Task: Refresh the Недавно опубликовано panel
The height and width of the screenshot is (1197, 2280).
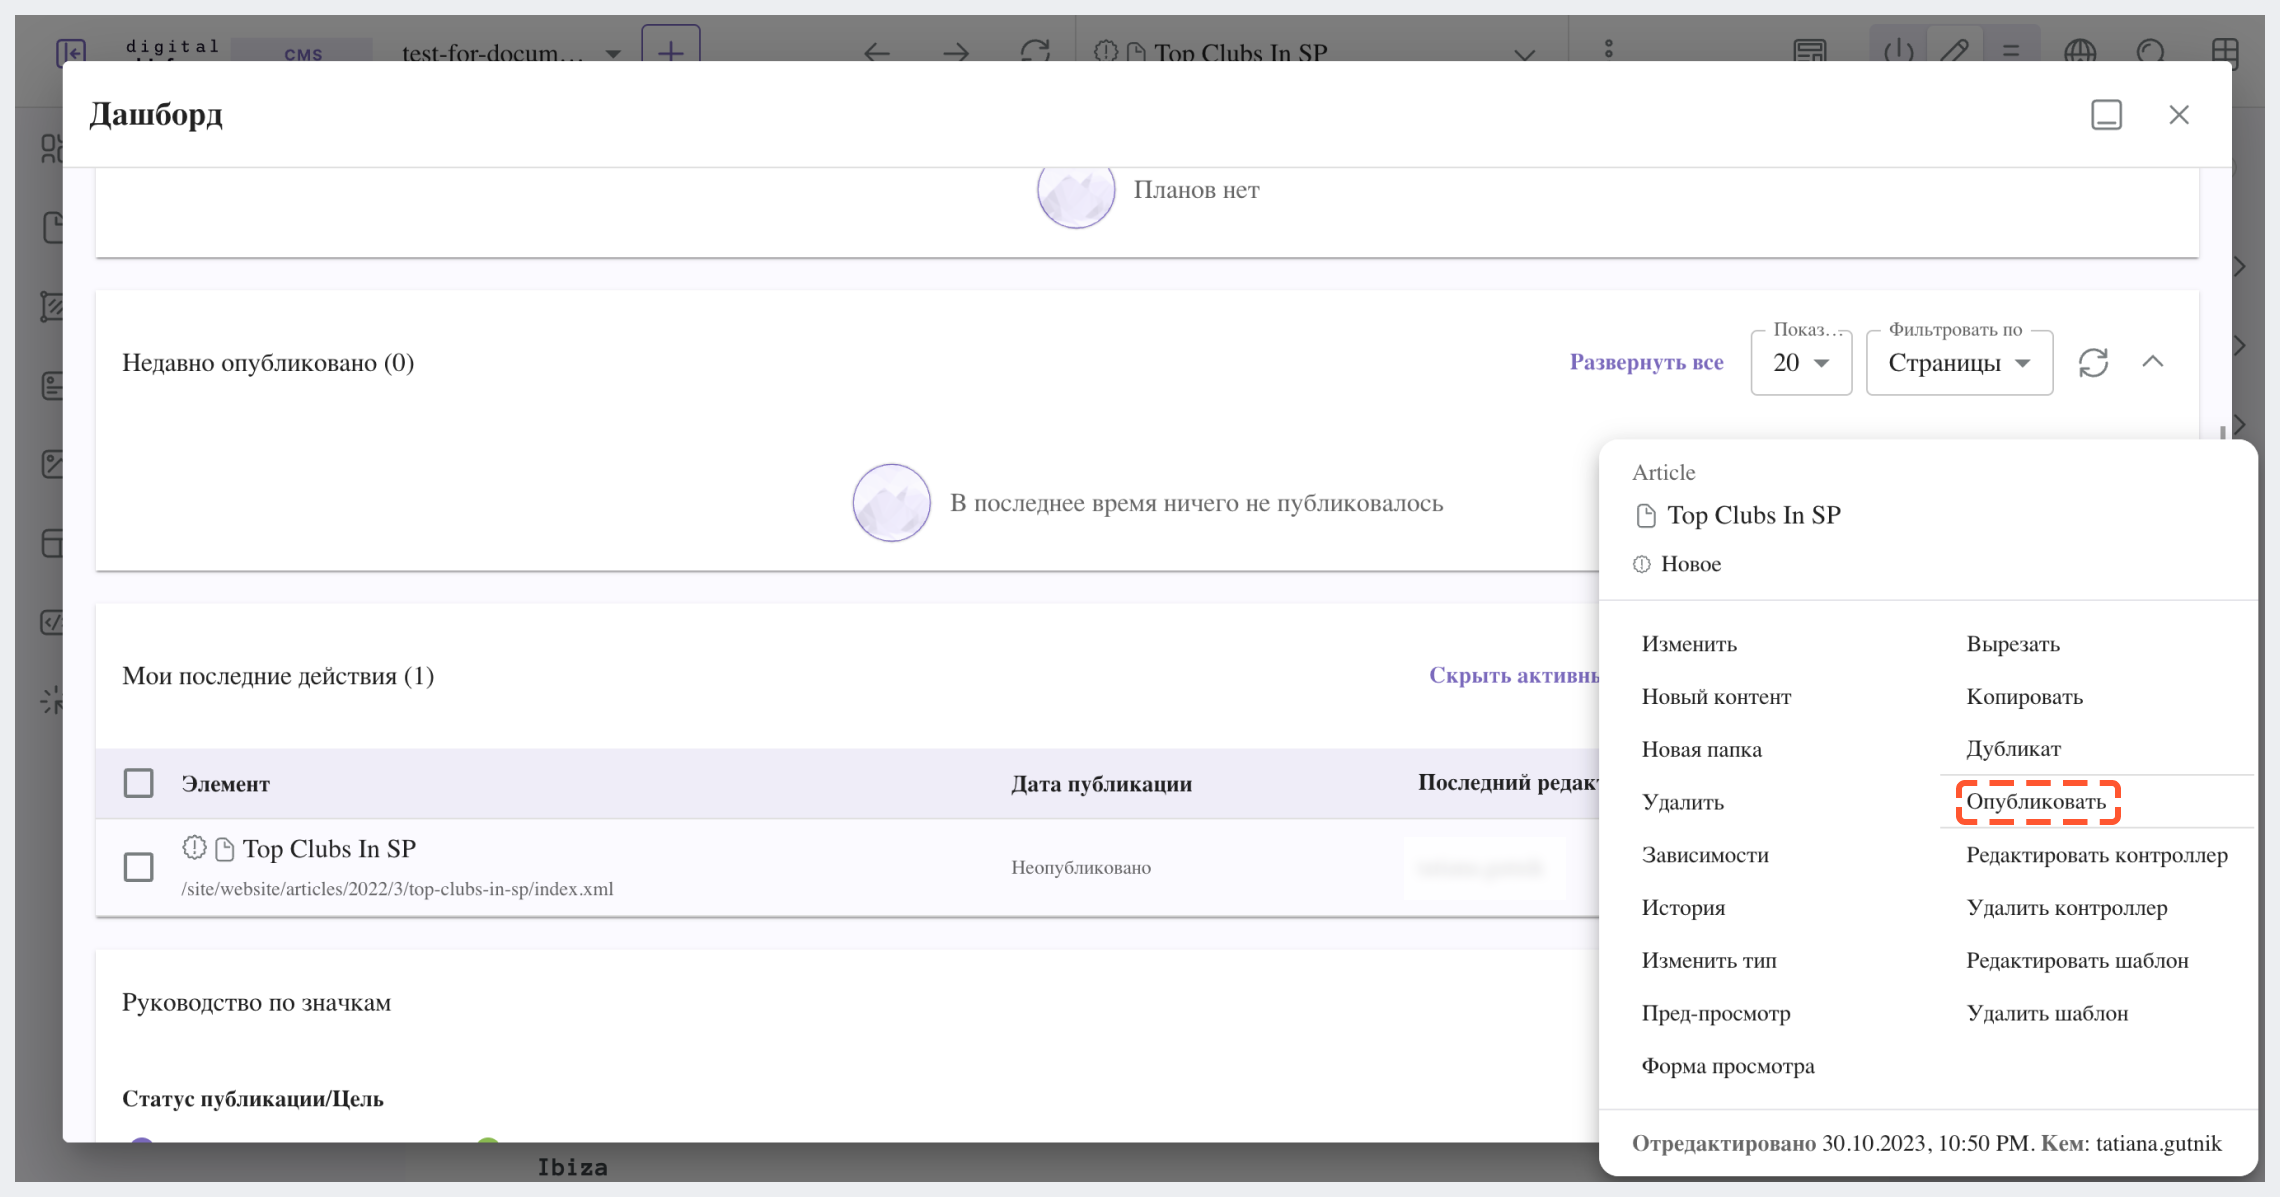Action: click(x=2093, y=362)
